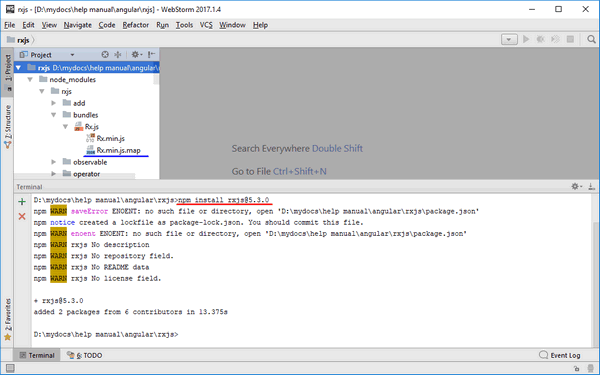Collapse the bundles folder

coord(54,115)
